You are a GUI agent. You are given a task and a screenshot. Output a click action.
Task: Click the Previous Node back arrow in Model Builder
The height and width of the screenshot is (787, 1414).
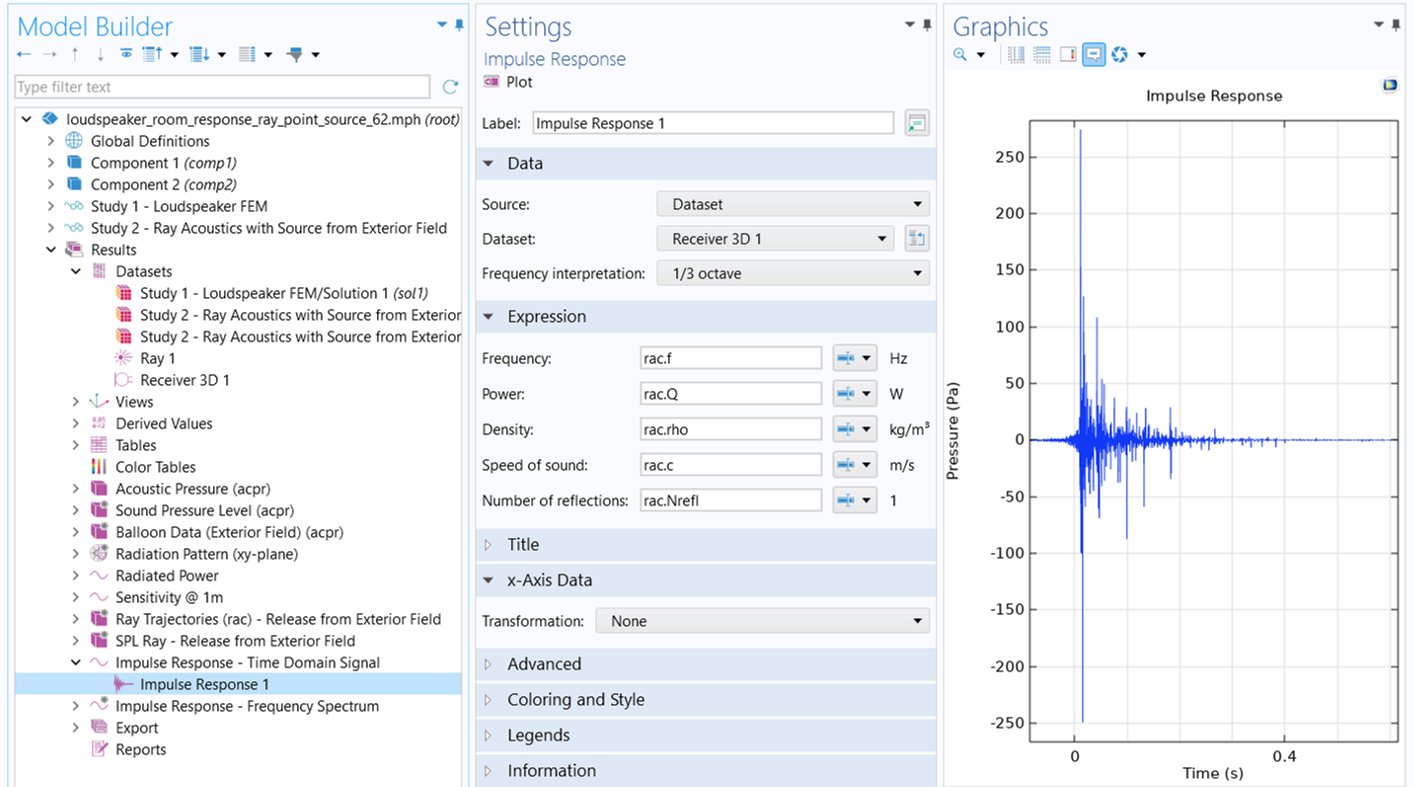point(24,55)
